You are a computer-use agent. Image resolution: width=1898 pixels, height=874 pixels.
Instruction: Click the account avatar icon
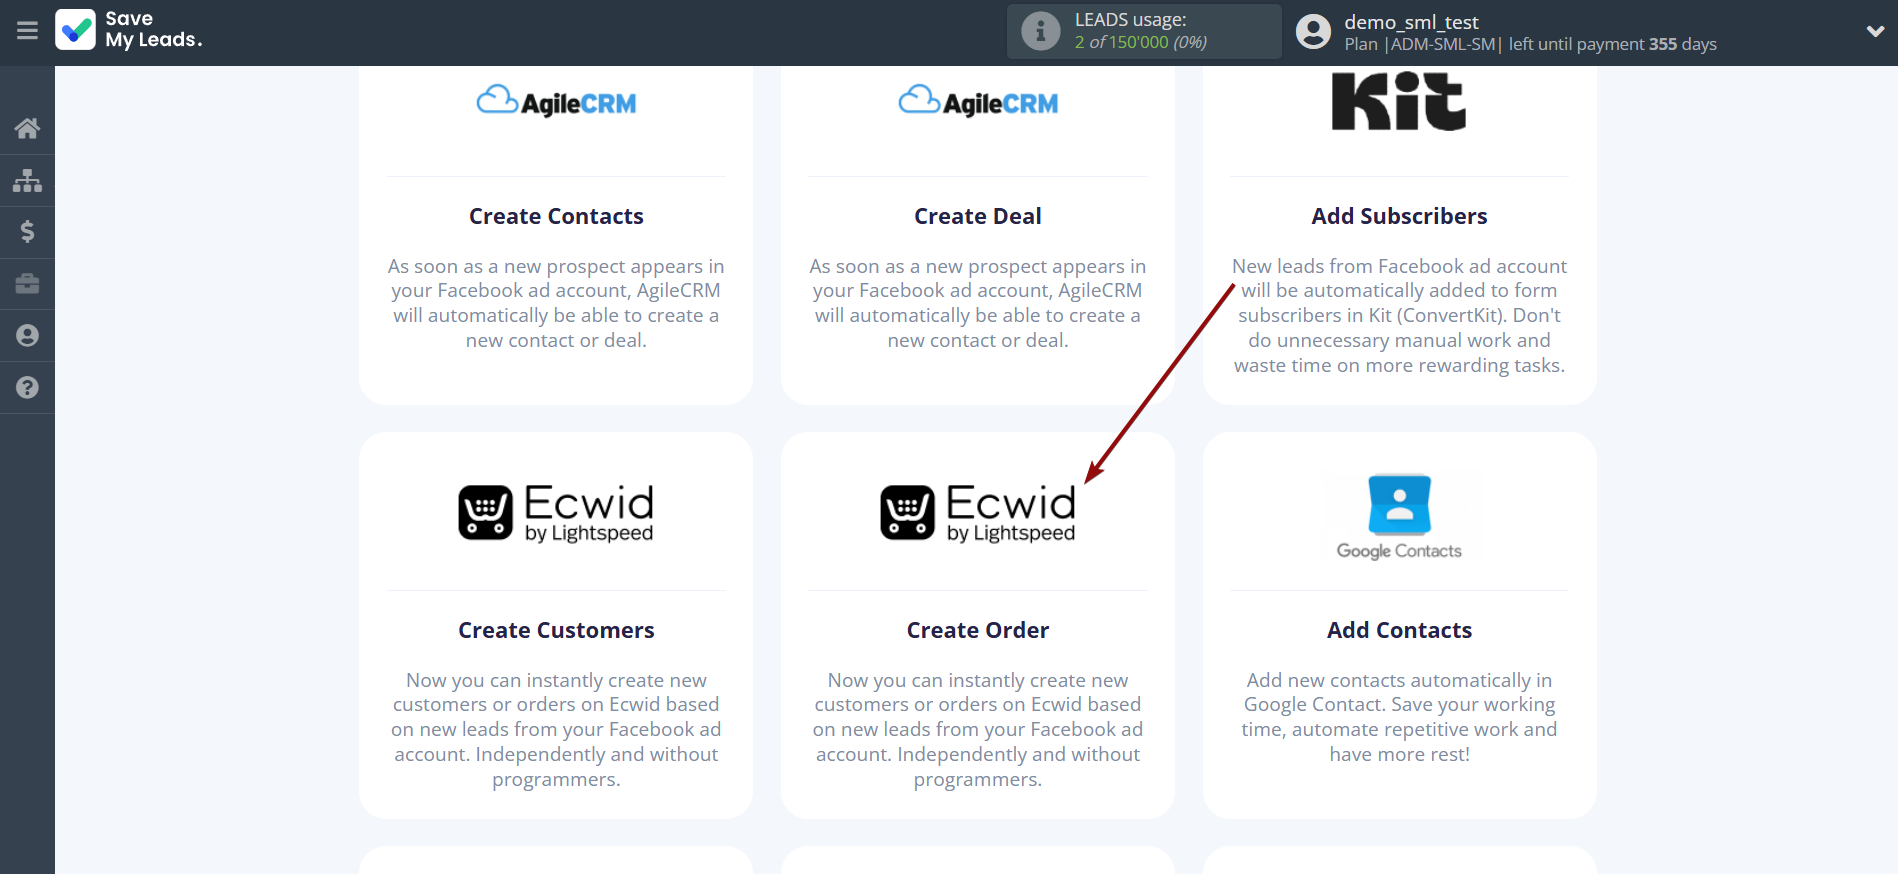click(x=1313, y=32)
